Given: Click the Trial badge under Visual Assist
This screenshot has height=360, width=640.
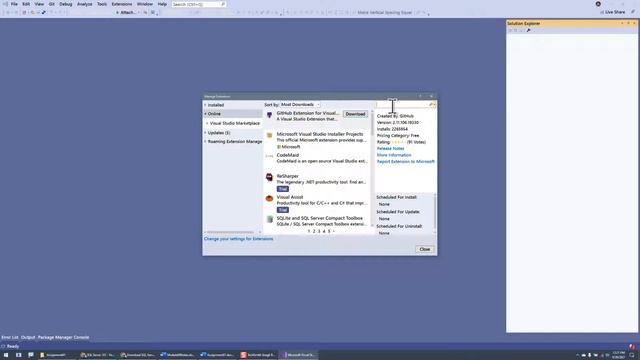Looking at the screenshot, I should pyautogui.click(x=282, y=210).
